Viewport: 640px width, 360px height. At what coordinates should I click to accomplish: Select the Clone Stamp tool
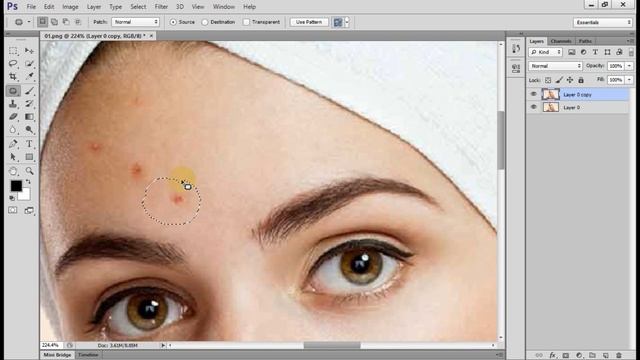coord(13,104)
